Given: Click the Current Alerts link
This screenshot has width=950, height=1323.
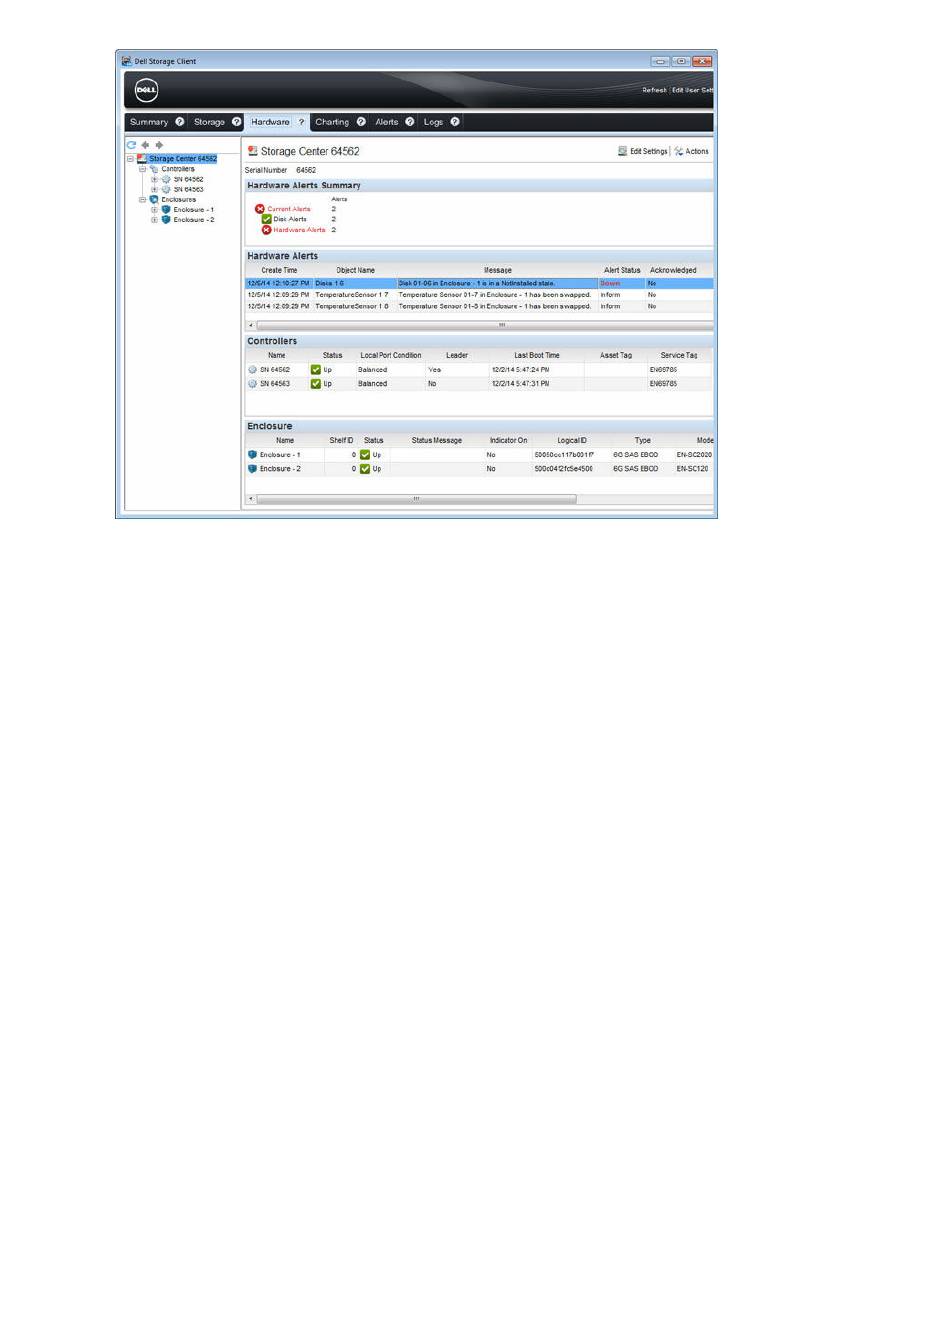Looking at the screenshot, I should (289, 209).
